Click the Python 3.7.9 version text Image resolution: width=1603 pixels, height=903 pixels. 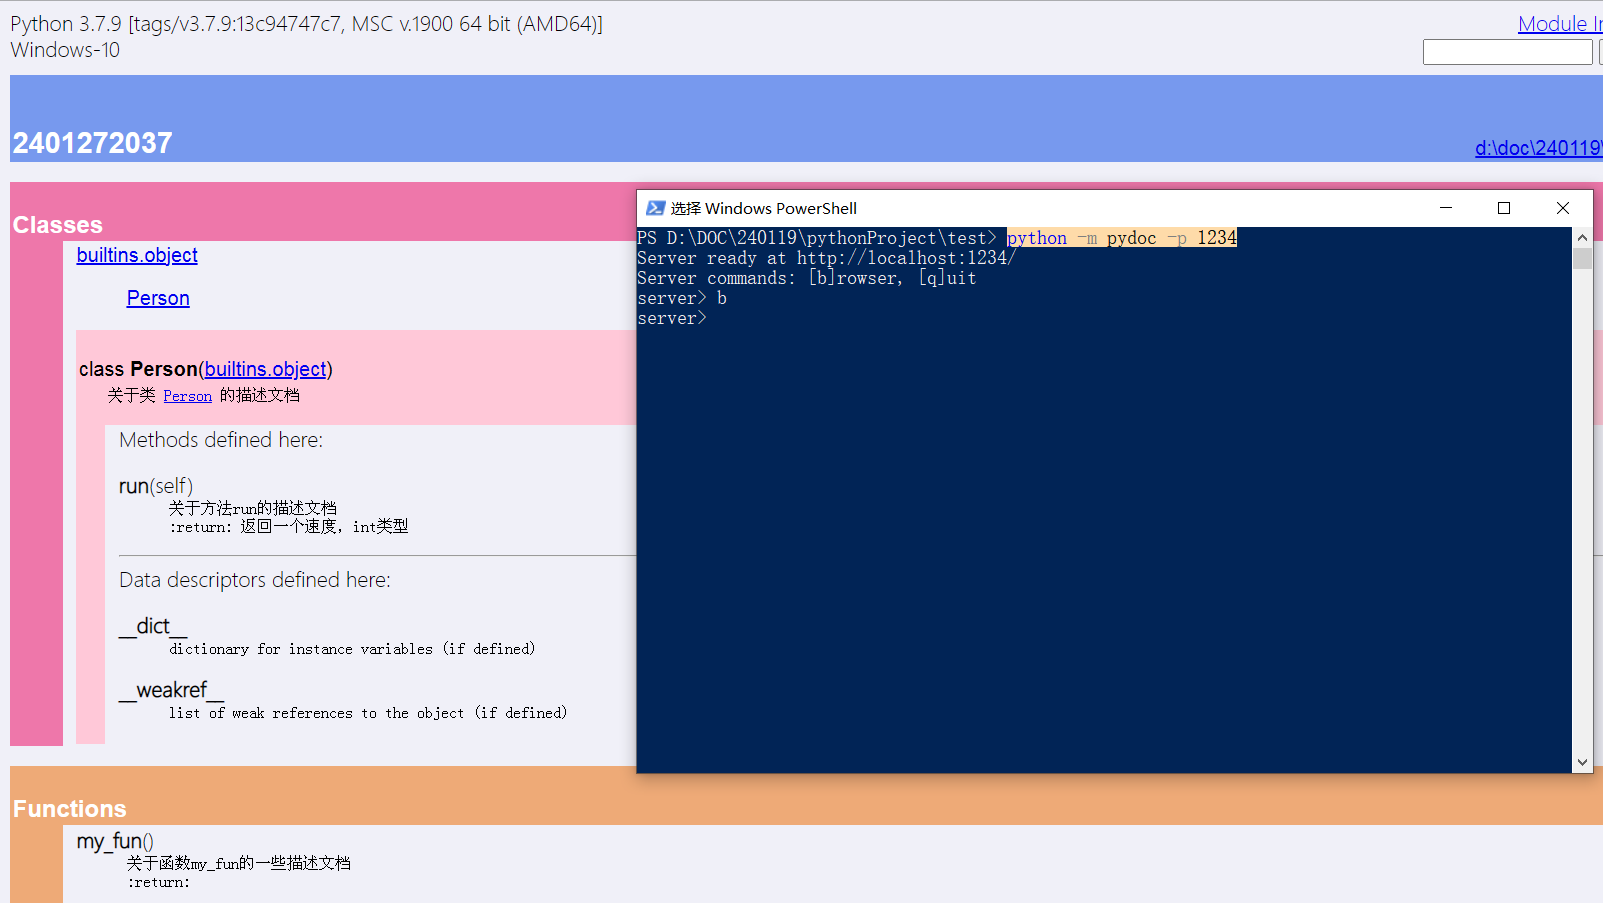coord(307,24)
